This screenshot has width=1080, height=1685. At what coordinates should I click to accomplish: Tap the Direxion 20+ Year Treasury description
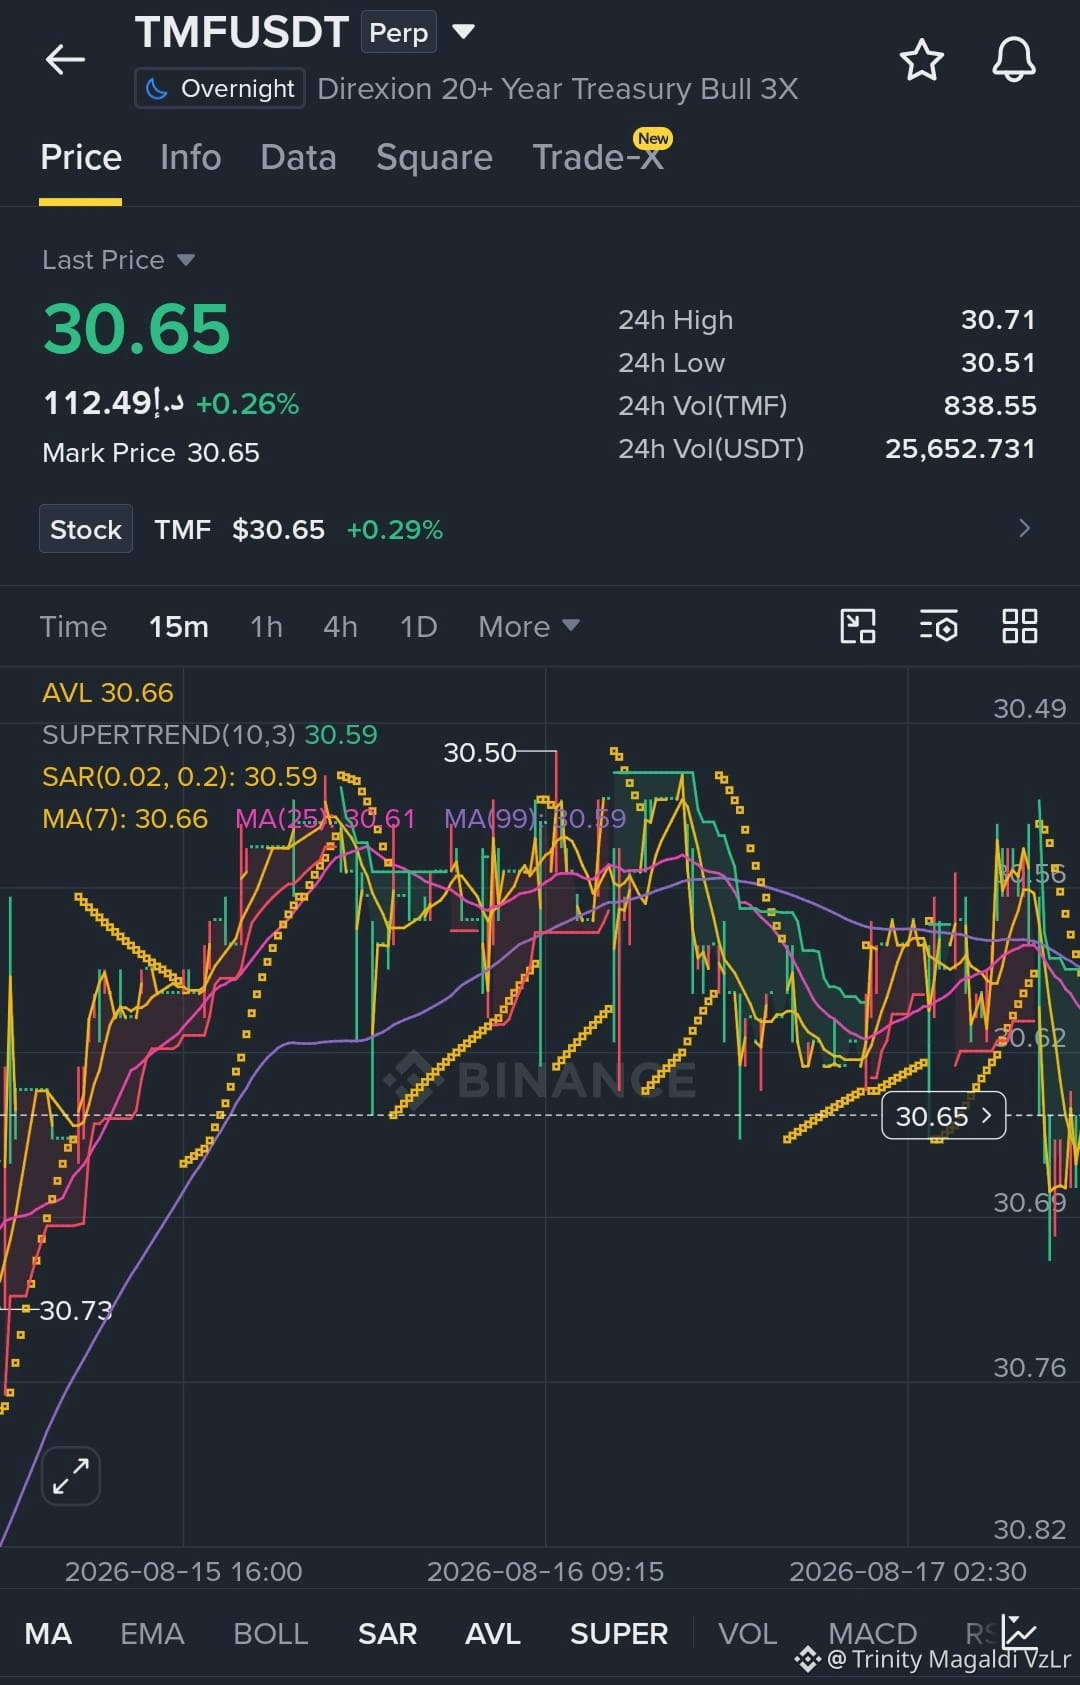(558, 89)
